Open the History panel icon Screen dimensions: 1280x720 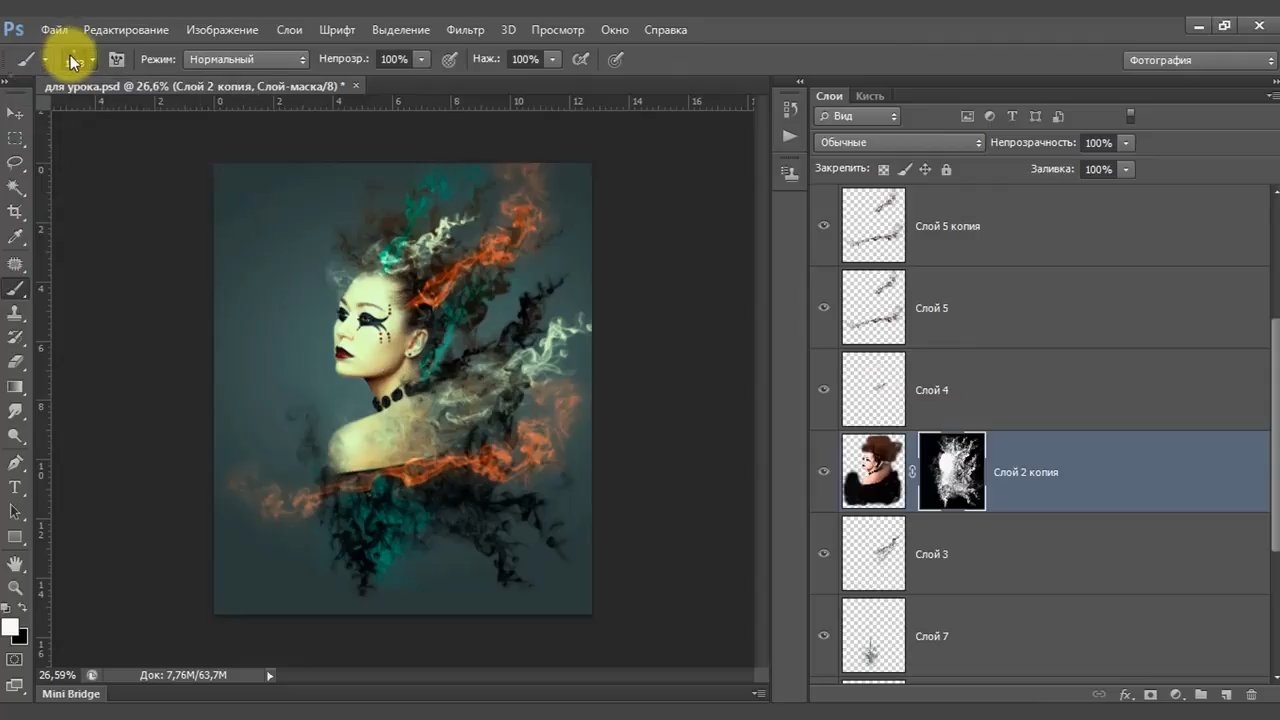click(790, 110)
